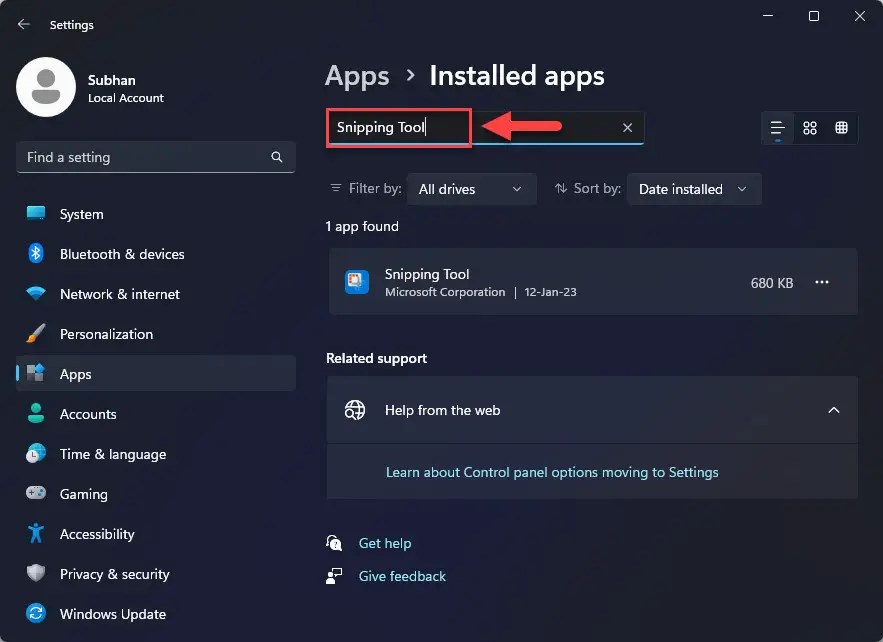Switch to list view layout icon
The width and height of the screenshot is (883, 642).
click(x=778, y=128)
